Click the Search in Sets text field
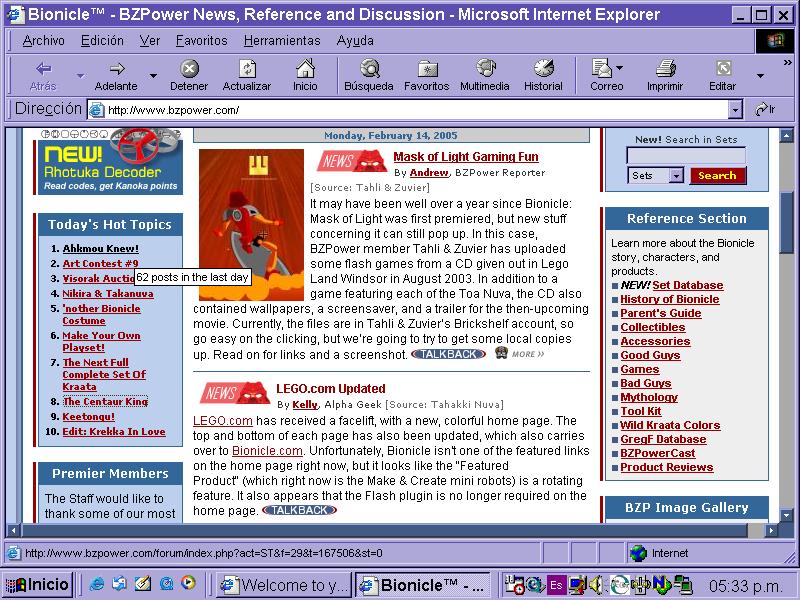 (x=686, y=156)
